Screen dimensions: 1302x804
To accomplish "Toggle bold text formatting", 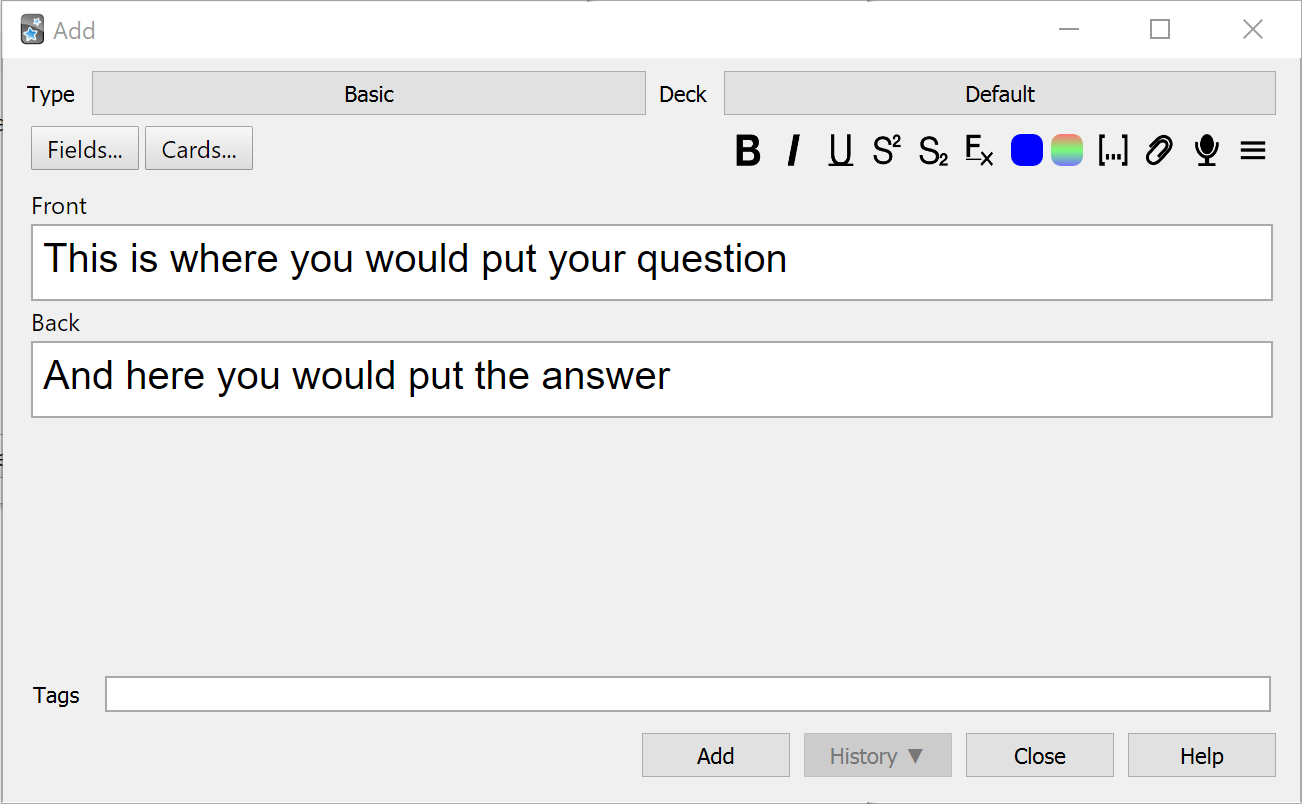I will tap(748, 151).
